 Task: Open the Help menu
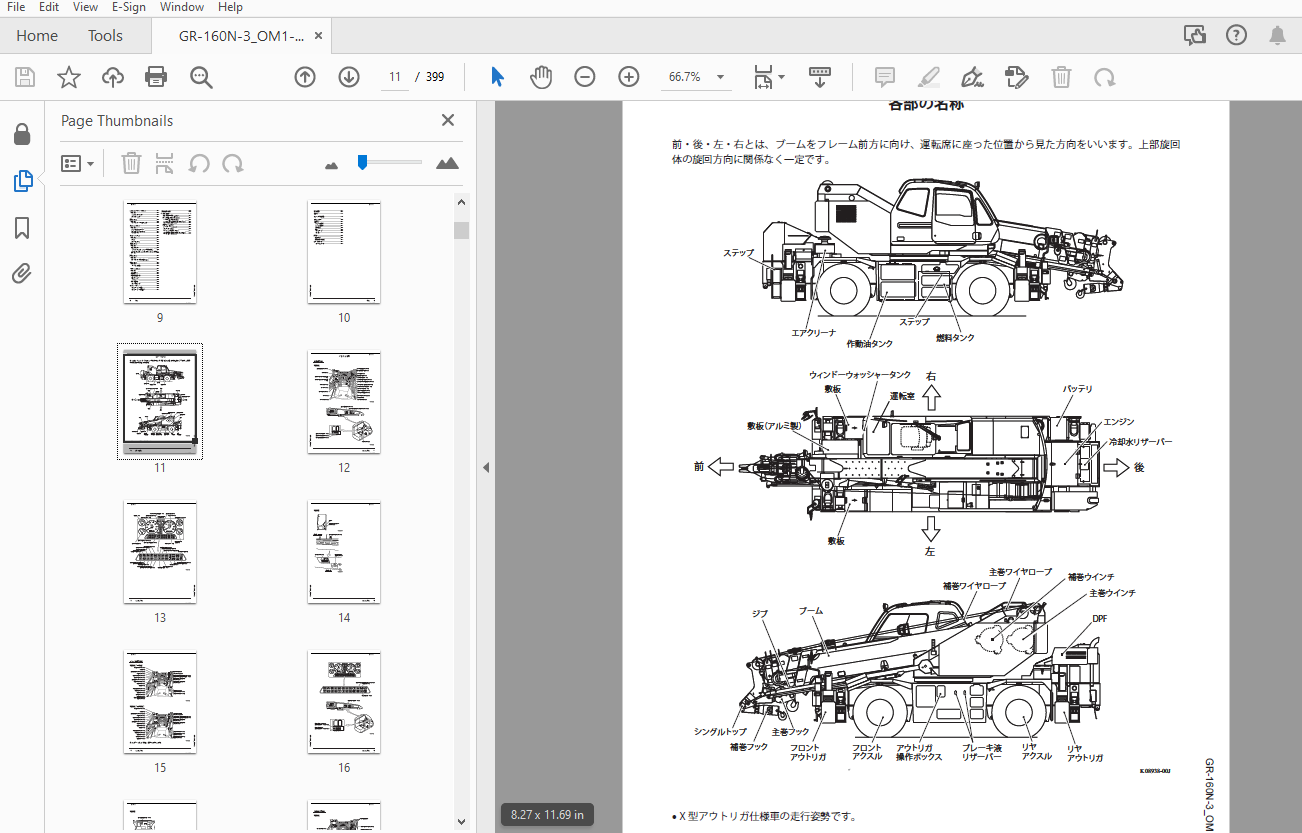click(x=230, y=7)
